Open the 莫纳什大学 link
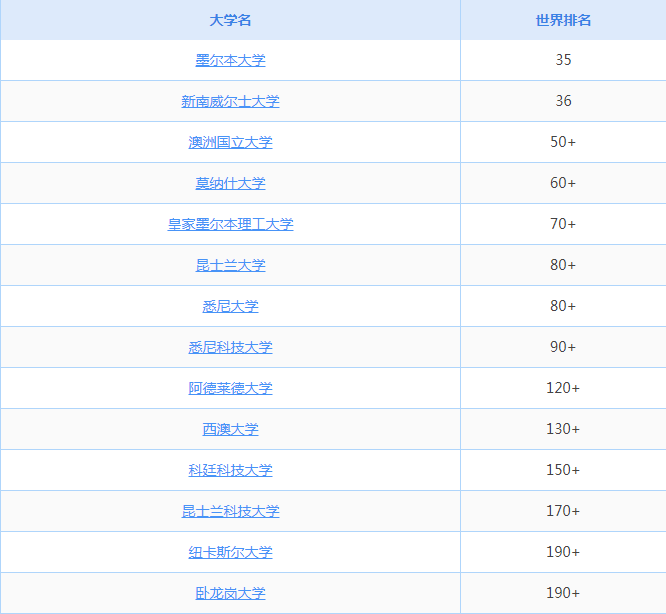Image resolution: width=666 pixels, height=614 pixels. 230,183
